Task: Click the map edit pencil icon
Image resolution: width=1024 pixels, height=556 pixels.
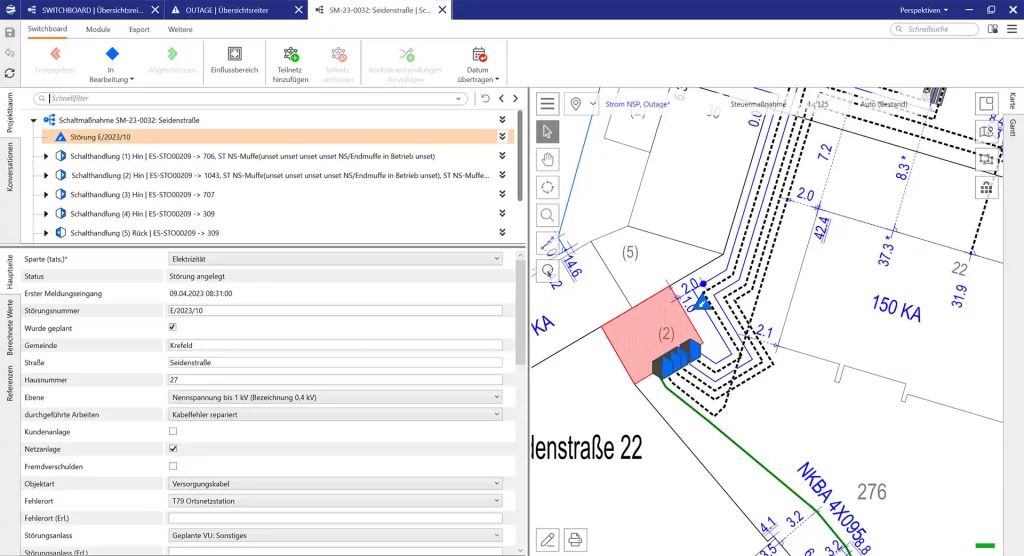Action: pos(547,540)
